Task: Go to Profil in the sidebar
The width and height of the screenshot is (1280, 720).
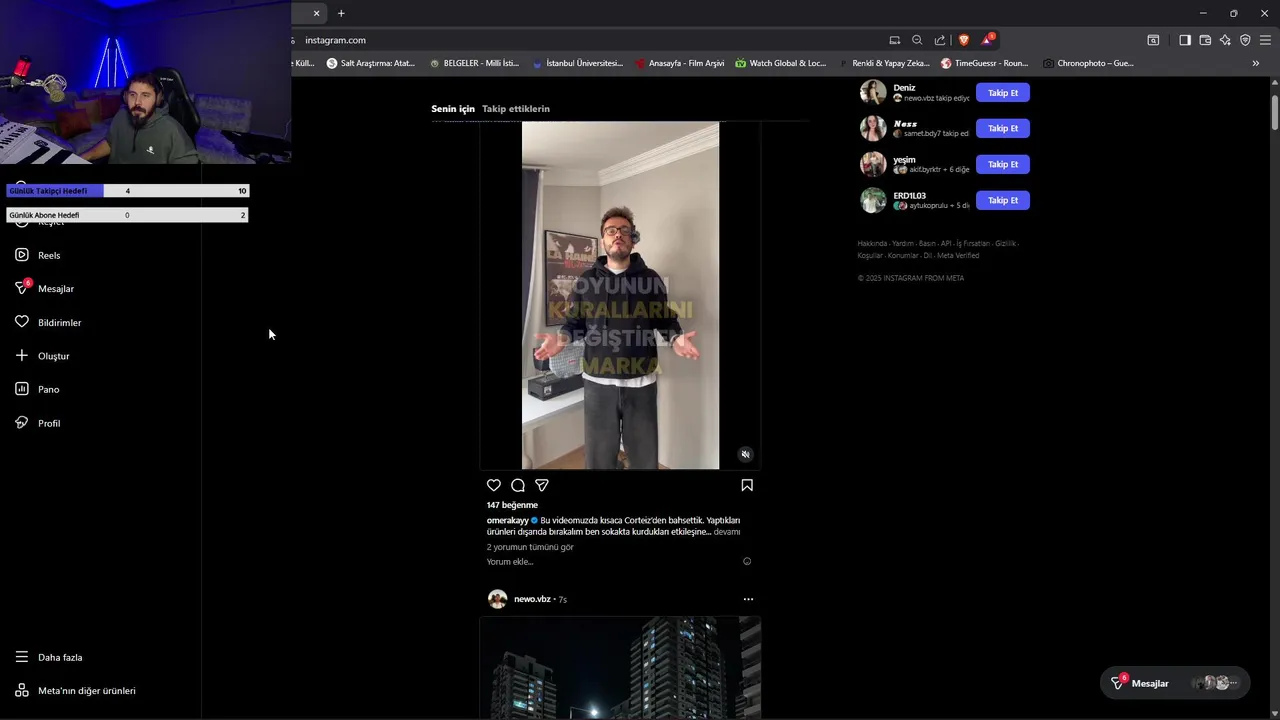Action: [x=37, y=423]
